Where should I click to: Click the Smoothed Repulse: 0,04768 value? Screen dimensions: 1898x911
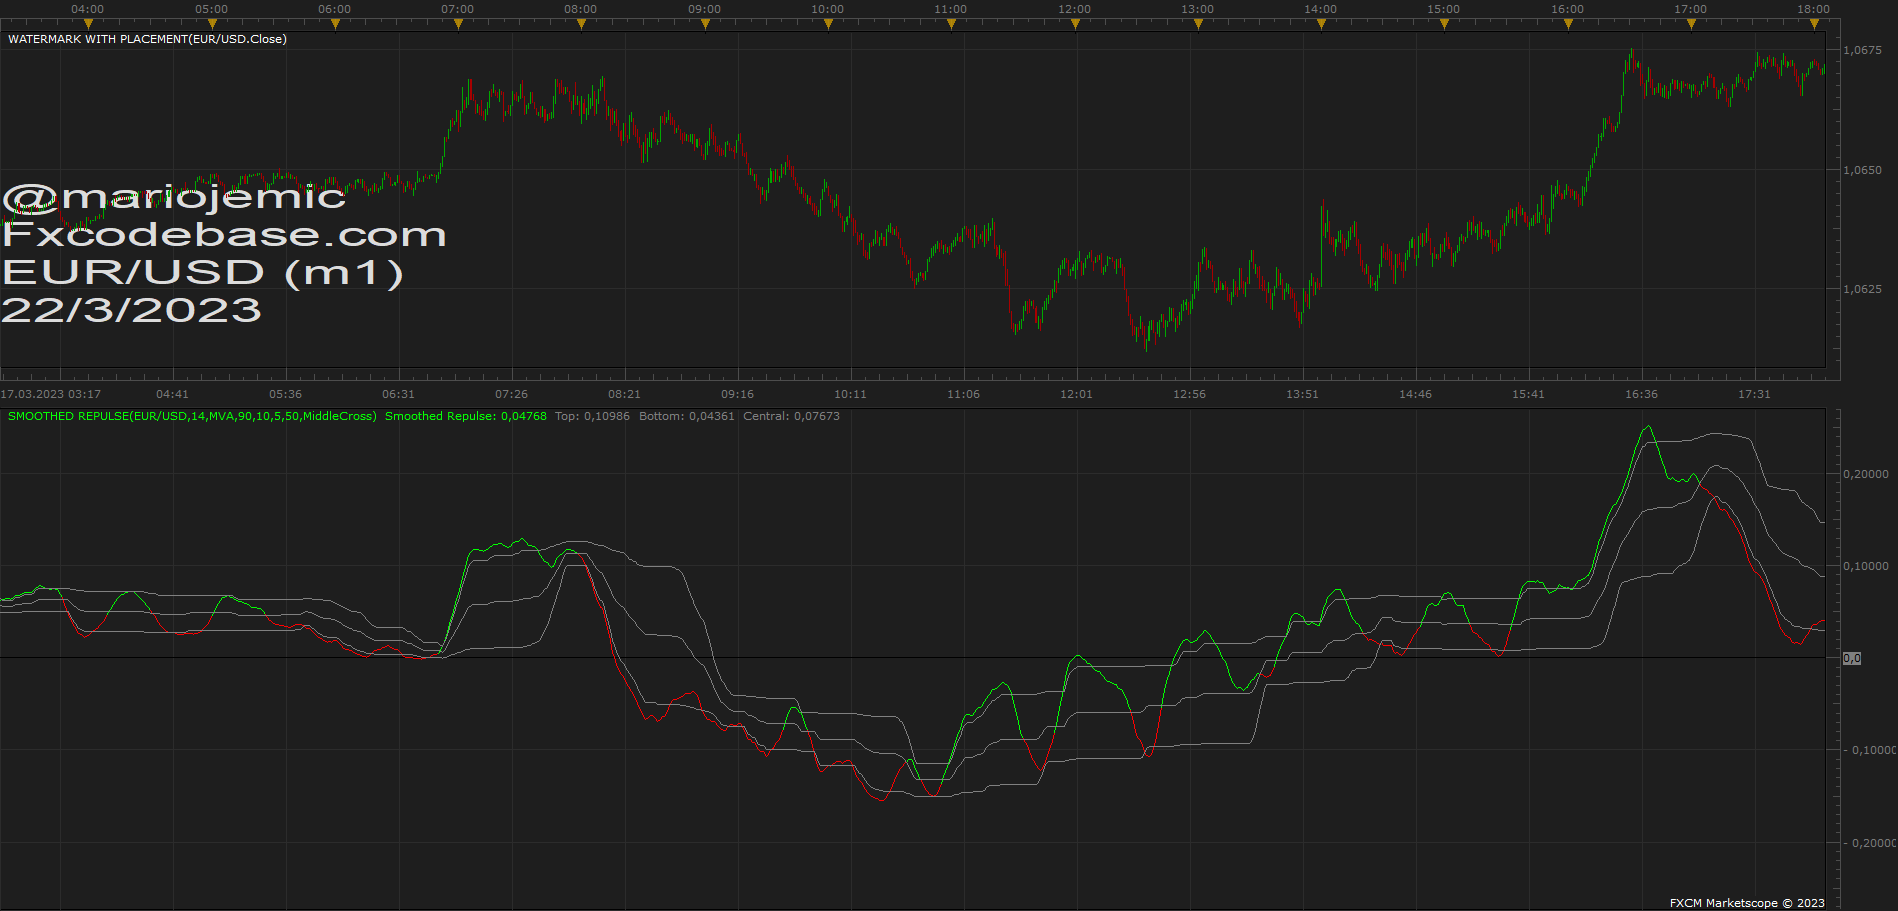[466, 416]
